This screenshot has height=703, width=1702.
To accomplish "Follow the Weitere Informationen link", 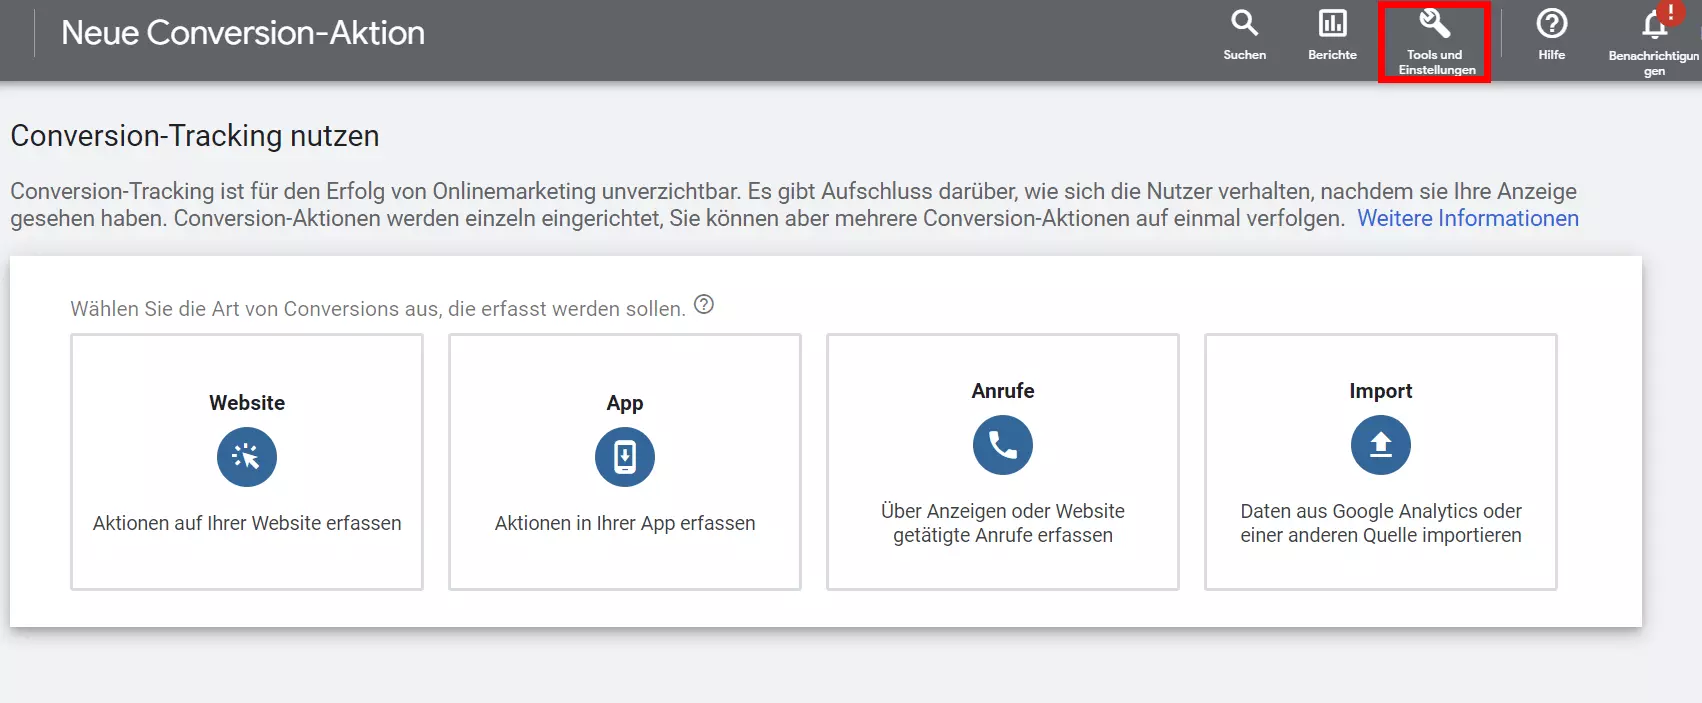I will point(1467,218).
